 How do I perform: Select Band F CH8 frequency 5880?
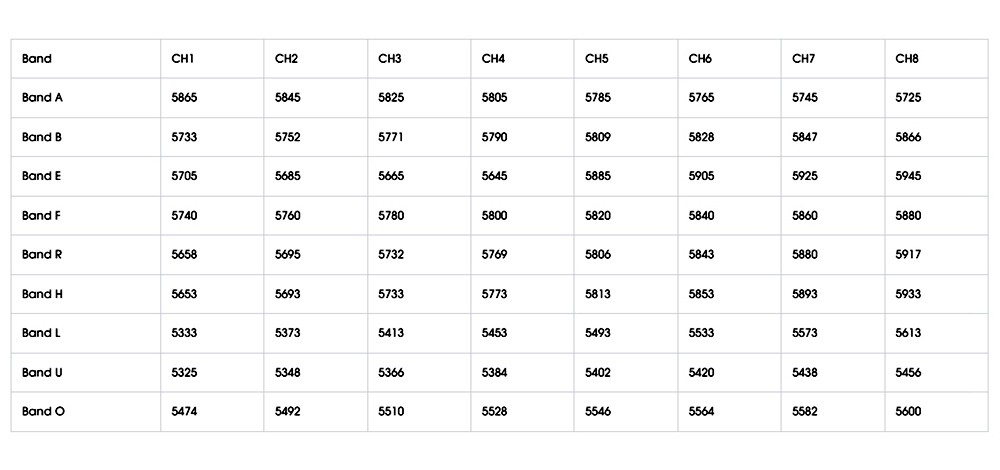908,216
